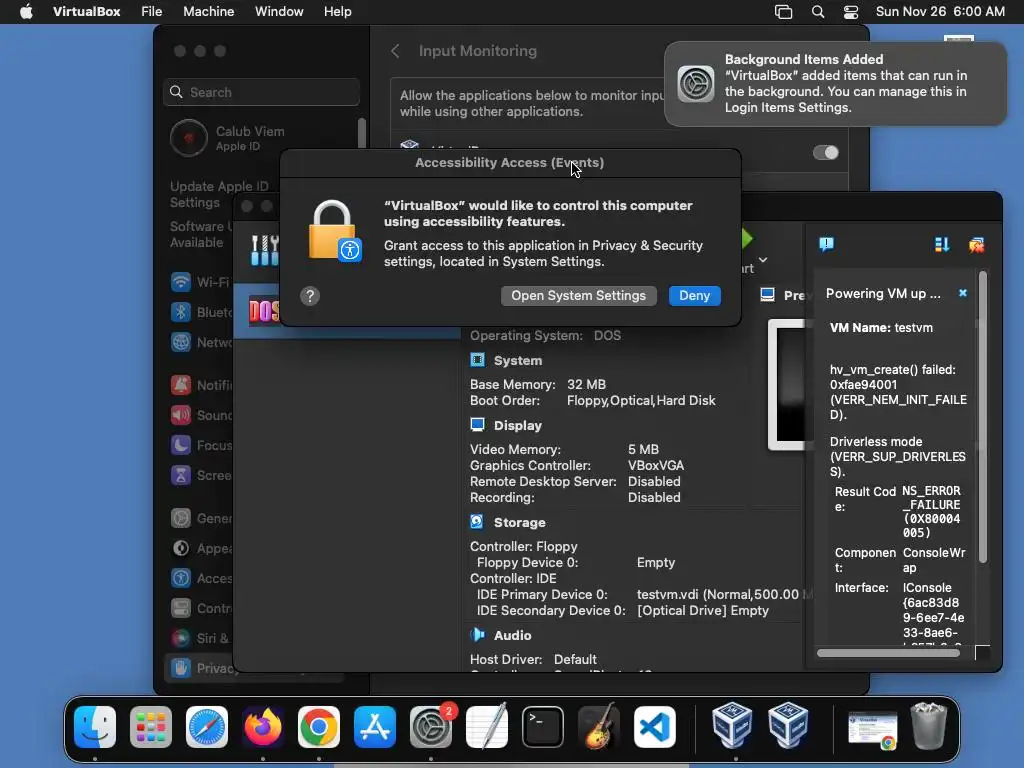Open the Machine menu
The width and height of the screenshot is (1024, 768).
pyautogui.click(x=208, y=12)
